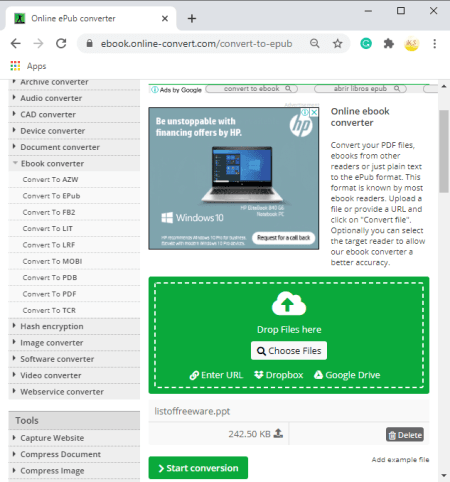Screen dimensions: 450x482
Task: Open the Extensions puzzle icon
Action: pos(389,43)
